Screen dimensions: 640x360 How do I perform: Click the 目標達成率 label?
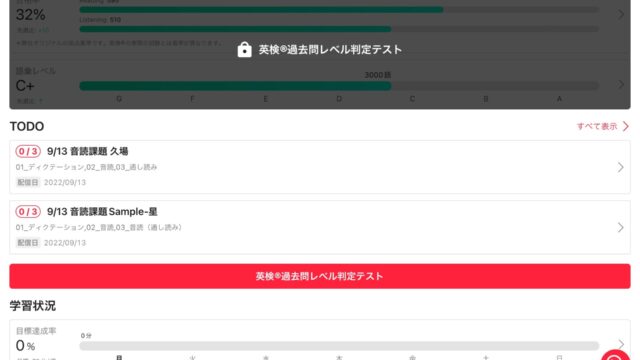36,331
